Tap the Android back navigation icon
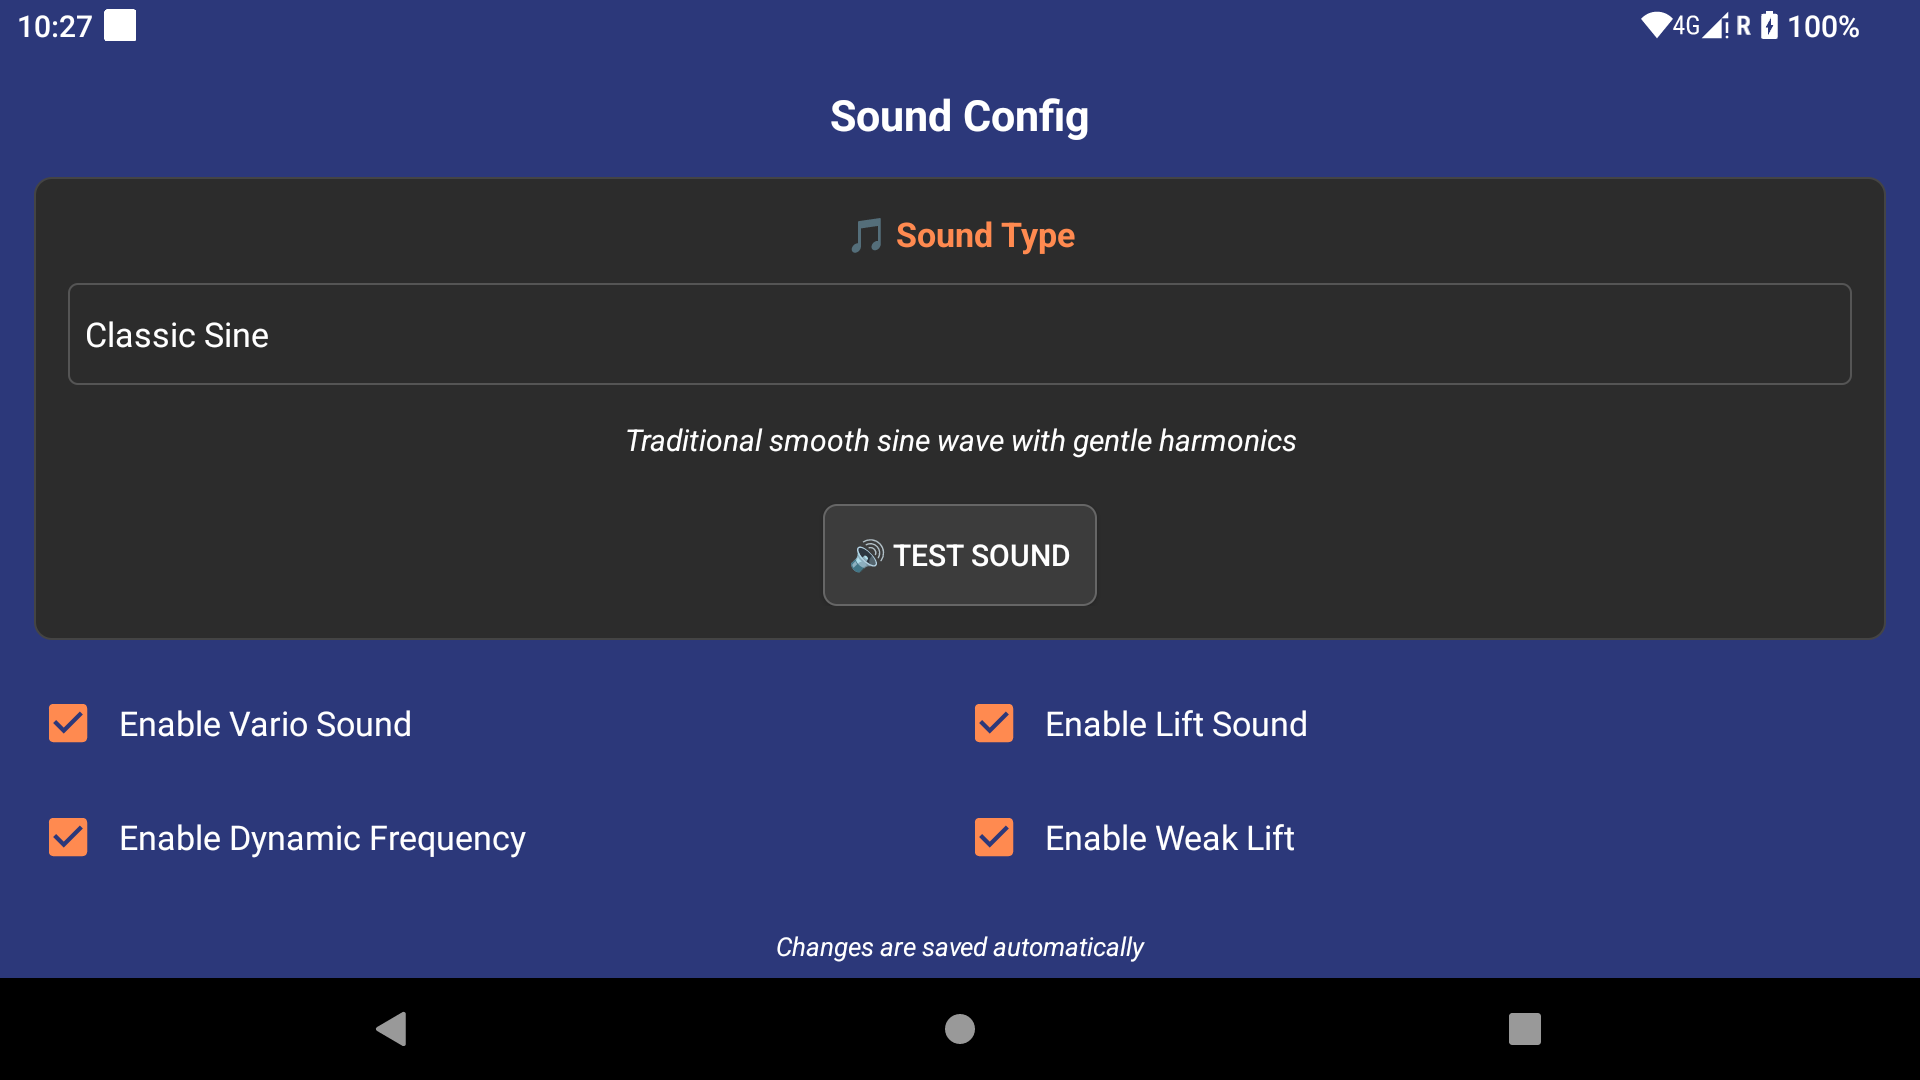Screen dimensions: 1920x1080 pyautogui.click(x=391, y=1029)
